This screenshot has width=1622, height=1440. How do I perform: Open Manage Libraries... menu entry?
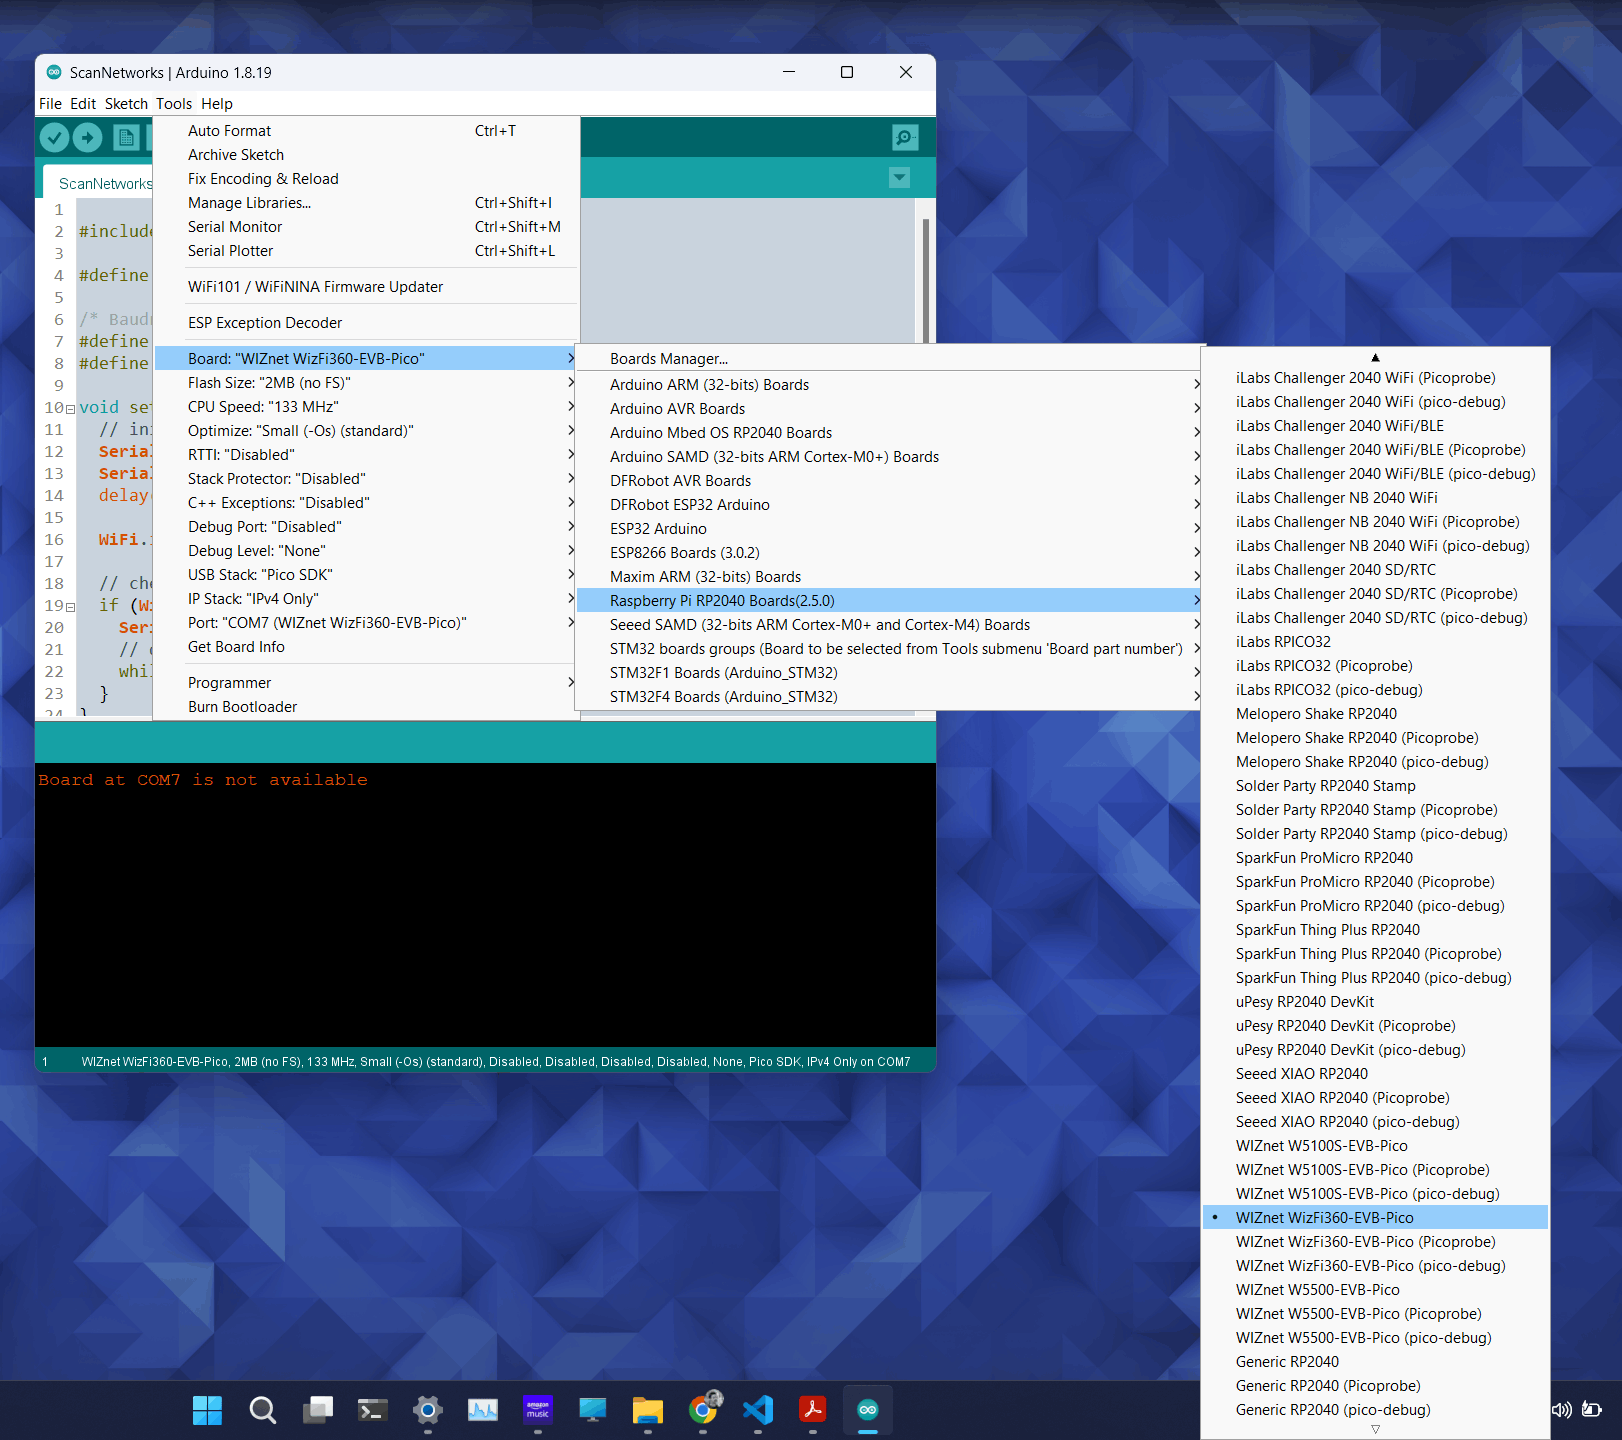[x=366, y=203]
